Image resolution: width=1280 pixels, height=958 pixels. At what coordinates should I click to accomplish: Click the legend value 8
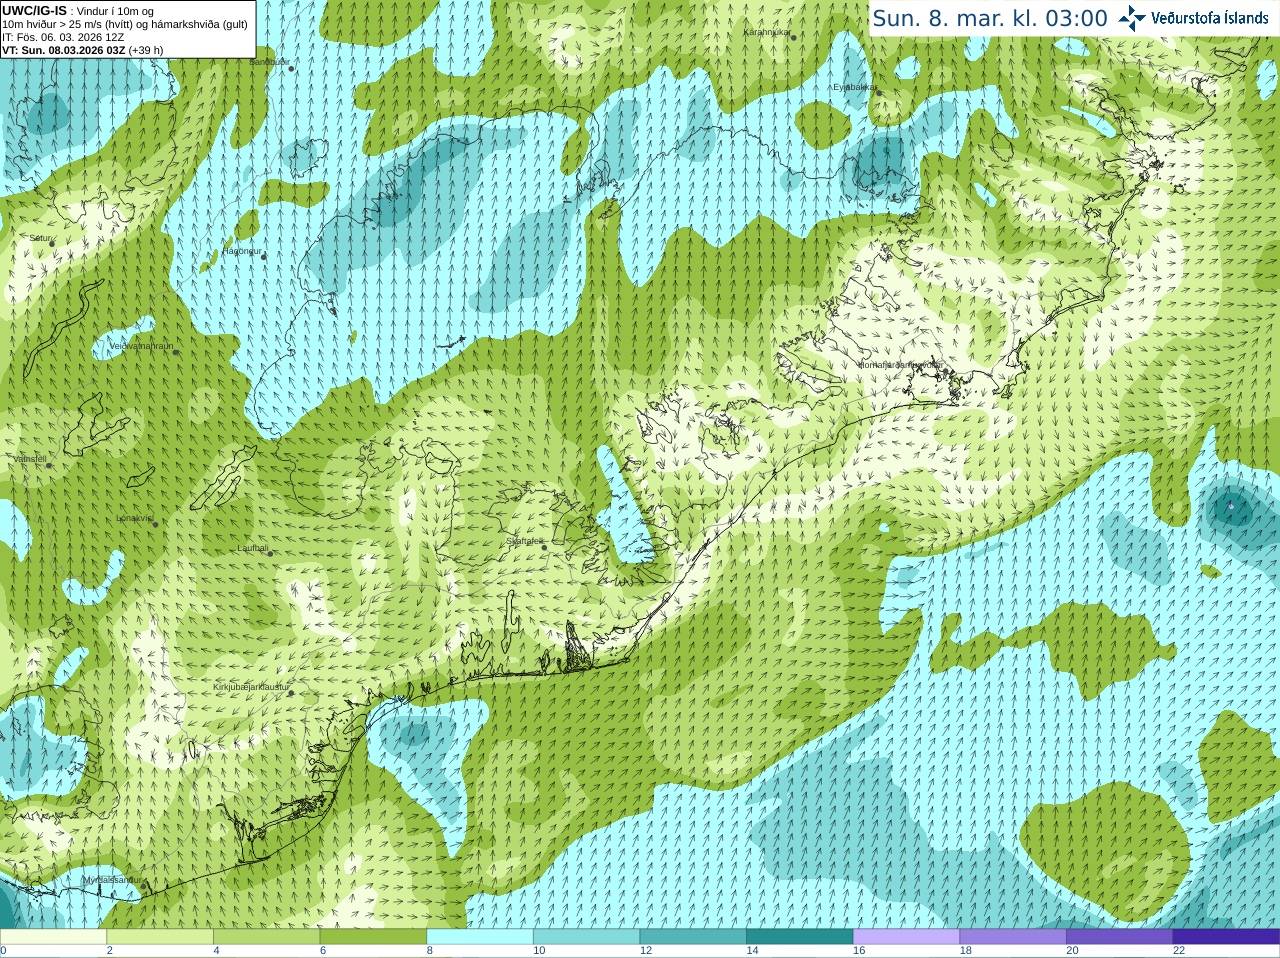tap(430, 951)
